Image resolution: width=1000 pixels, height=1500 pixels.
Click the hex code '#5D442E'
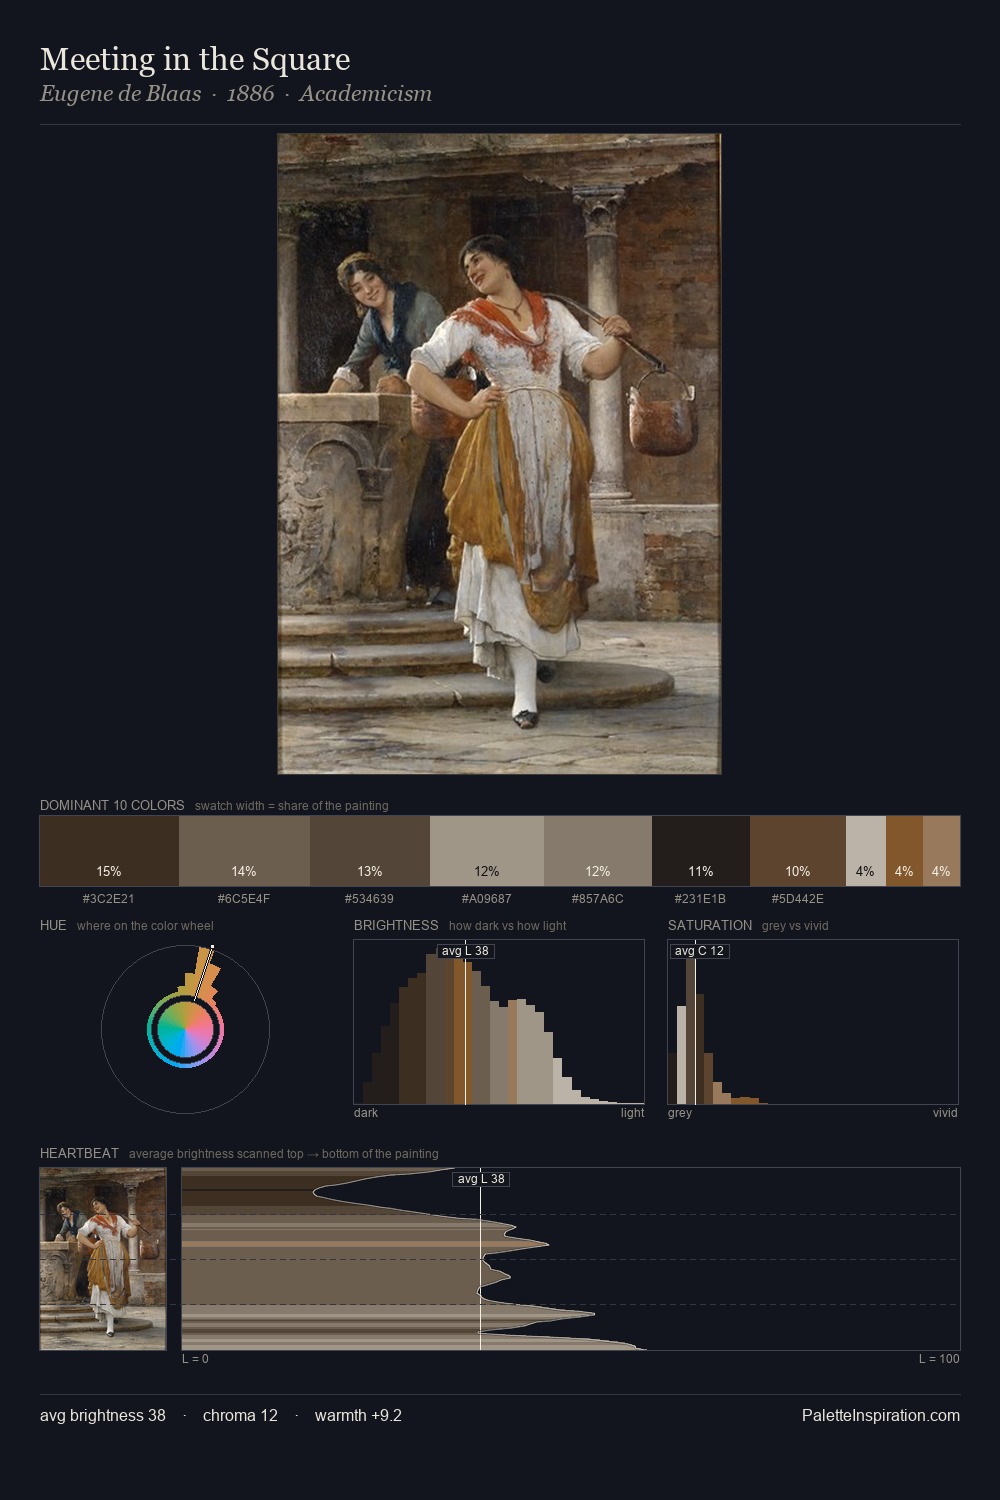pyautogui.click(x=798, y=899)
